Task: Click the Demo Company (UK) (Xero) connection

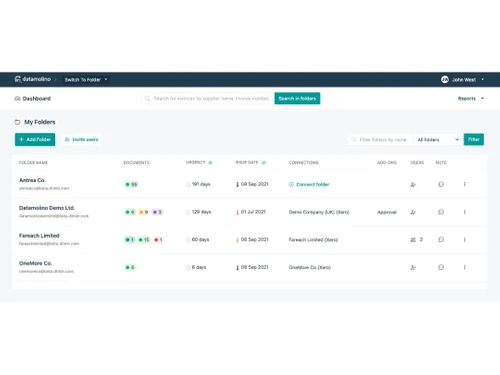Action: 319,212
